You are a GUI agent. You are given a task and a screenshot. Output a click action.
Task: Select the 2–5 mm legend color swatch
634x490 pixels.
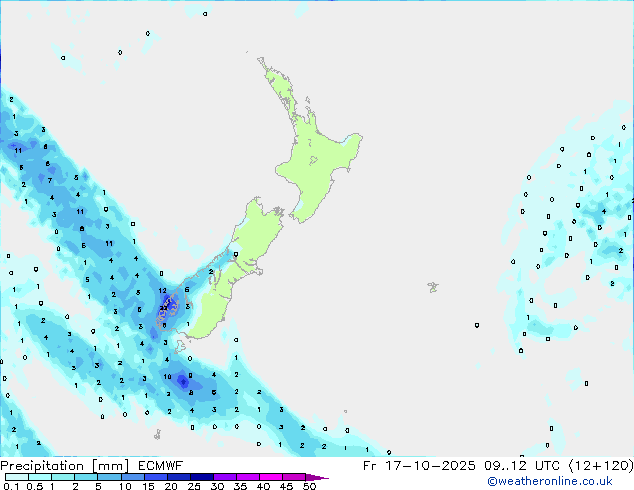coord(86,477)
